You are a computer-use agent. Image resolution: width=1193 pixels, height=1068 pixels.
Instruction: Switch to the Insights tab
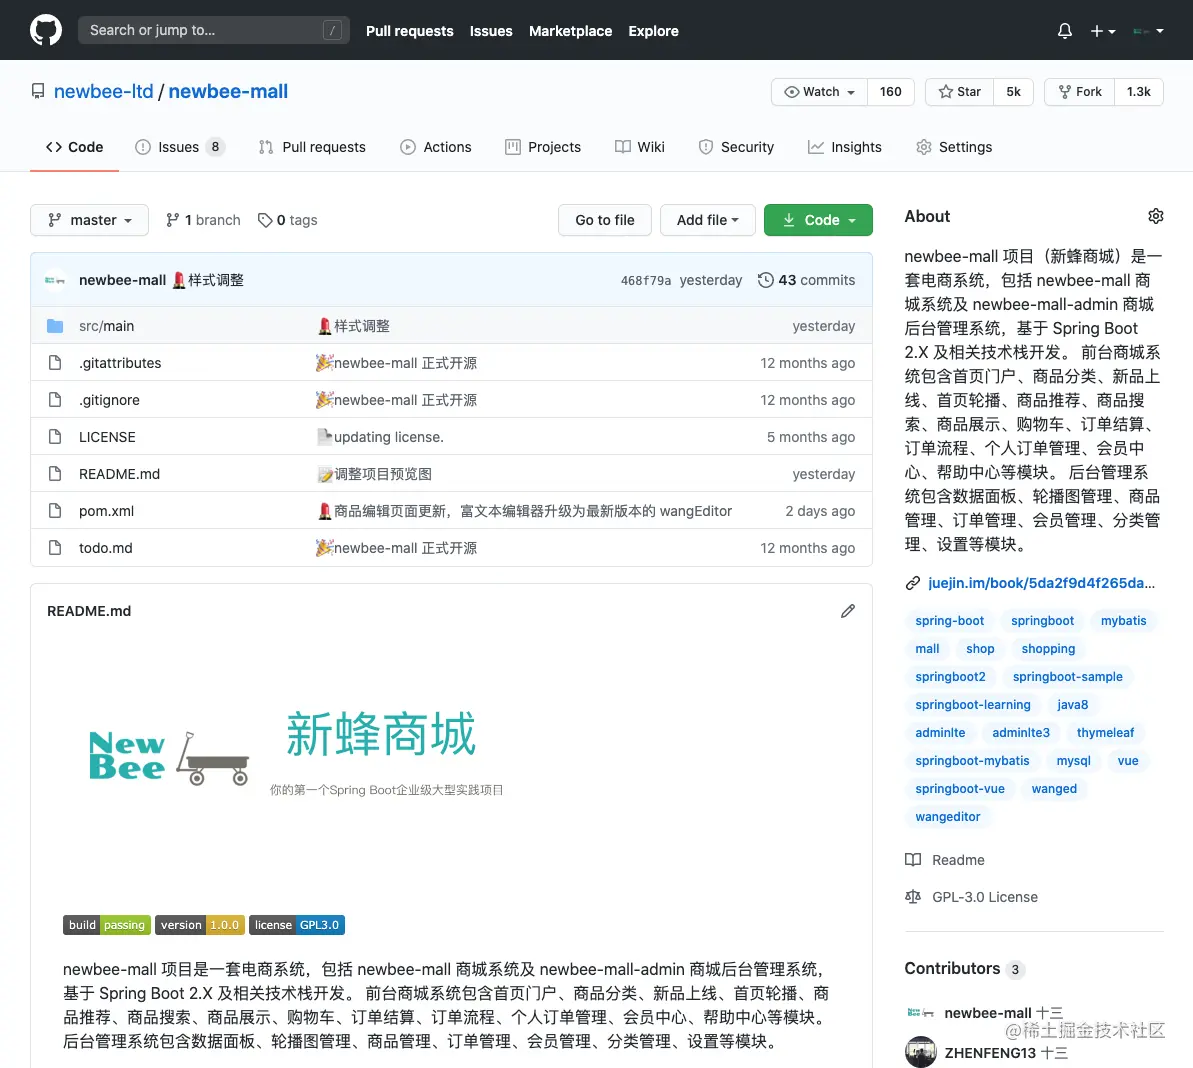point(845,147)
